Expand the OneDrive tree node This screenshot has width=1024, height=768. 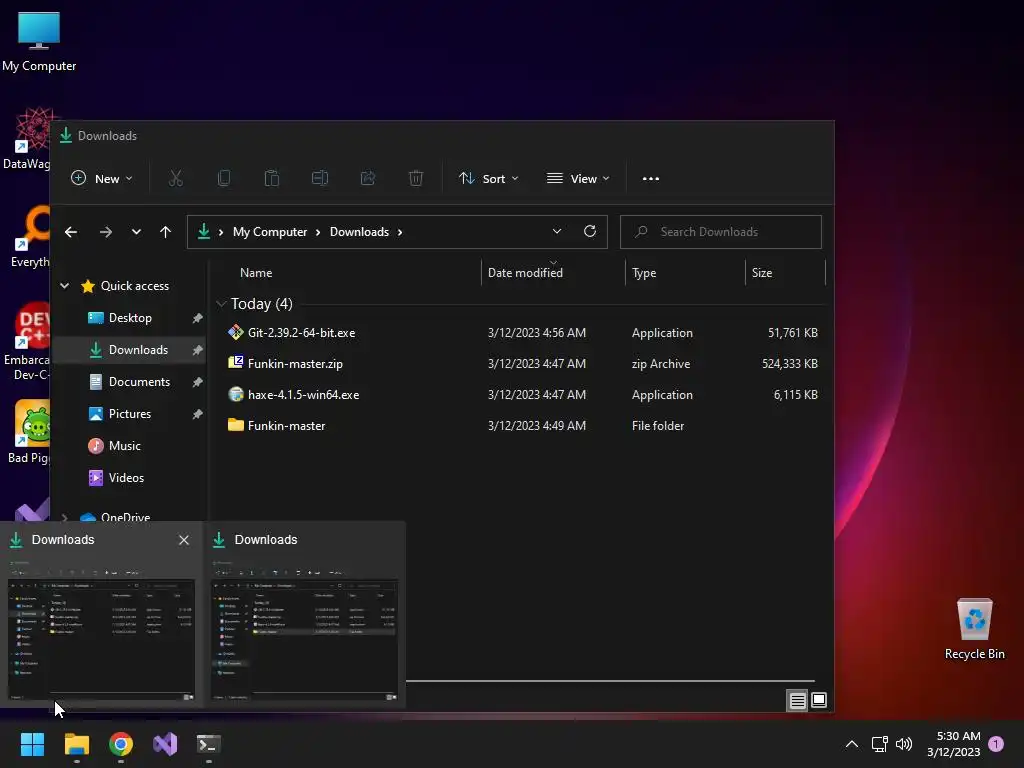click(65, 517)
